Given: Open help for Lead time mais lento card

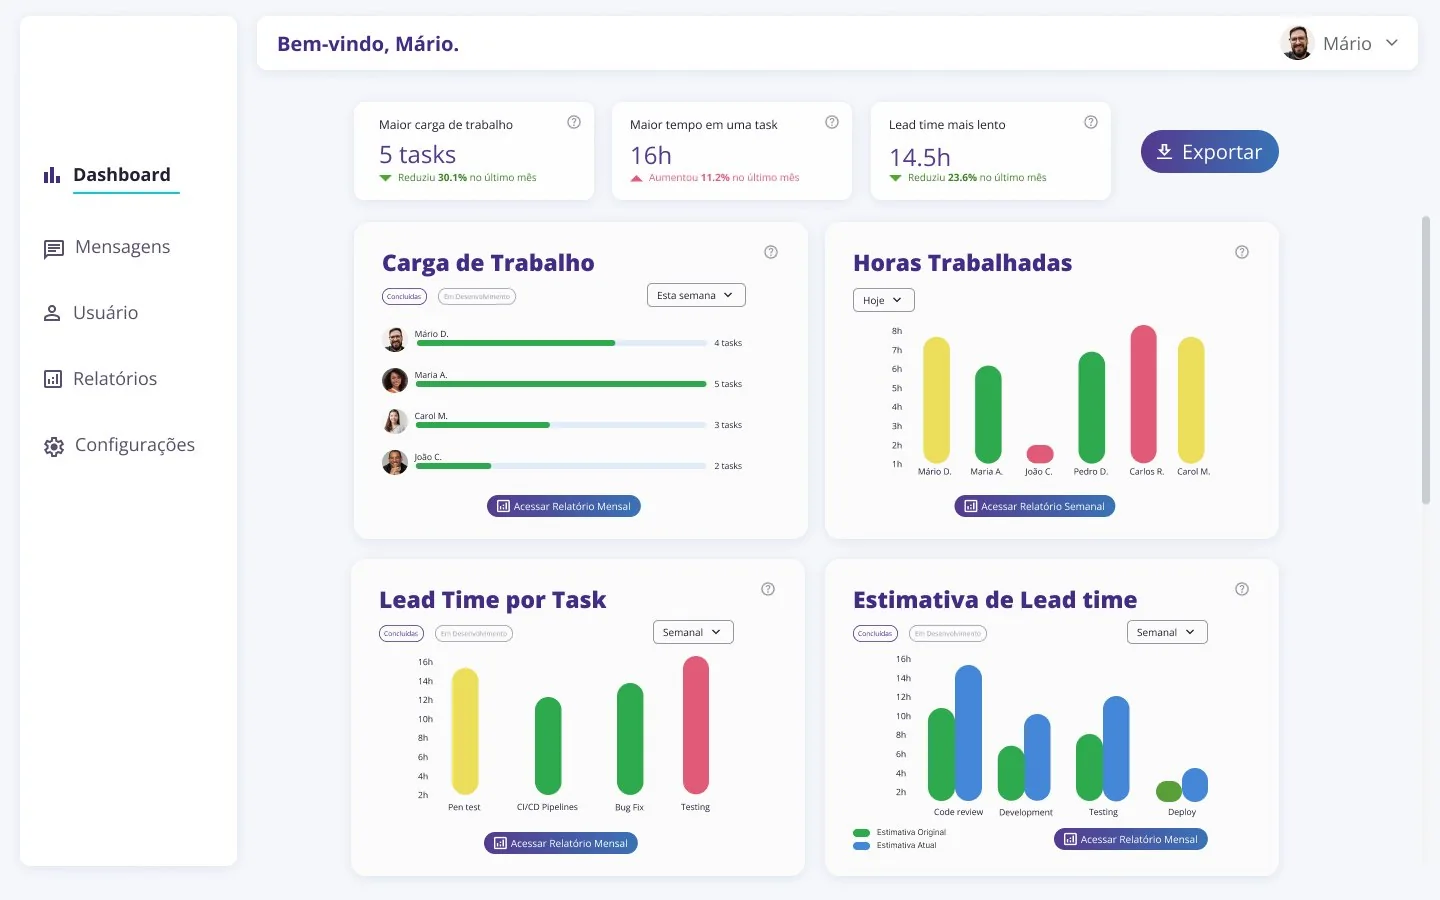Looking at the screenshot, I should tap(1091, 122).
